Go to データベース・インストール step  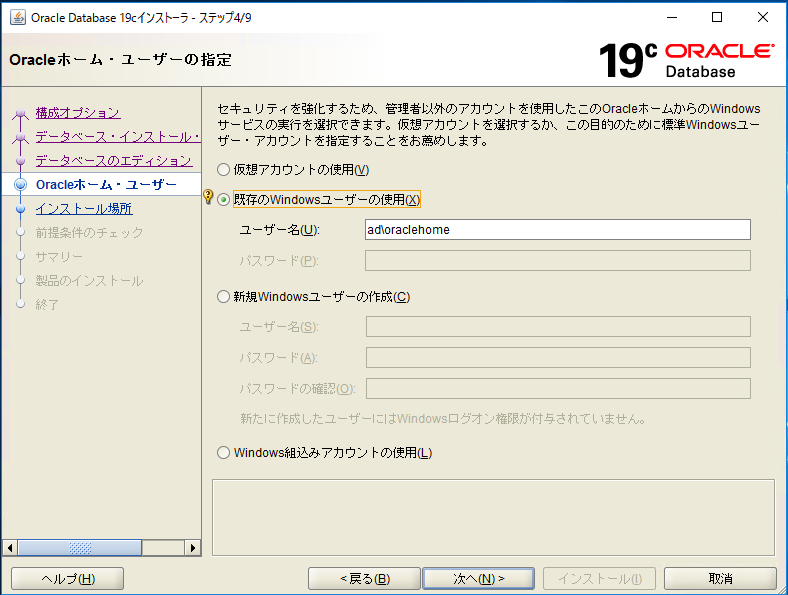click(x=117, y=136)
